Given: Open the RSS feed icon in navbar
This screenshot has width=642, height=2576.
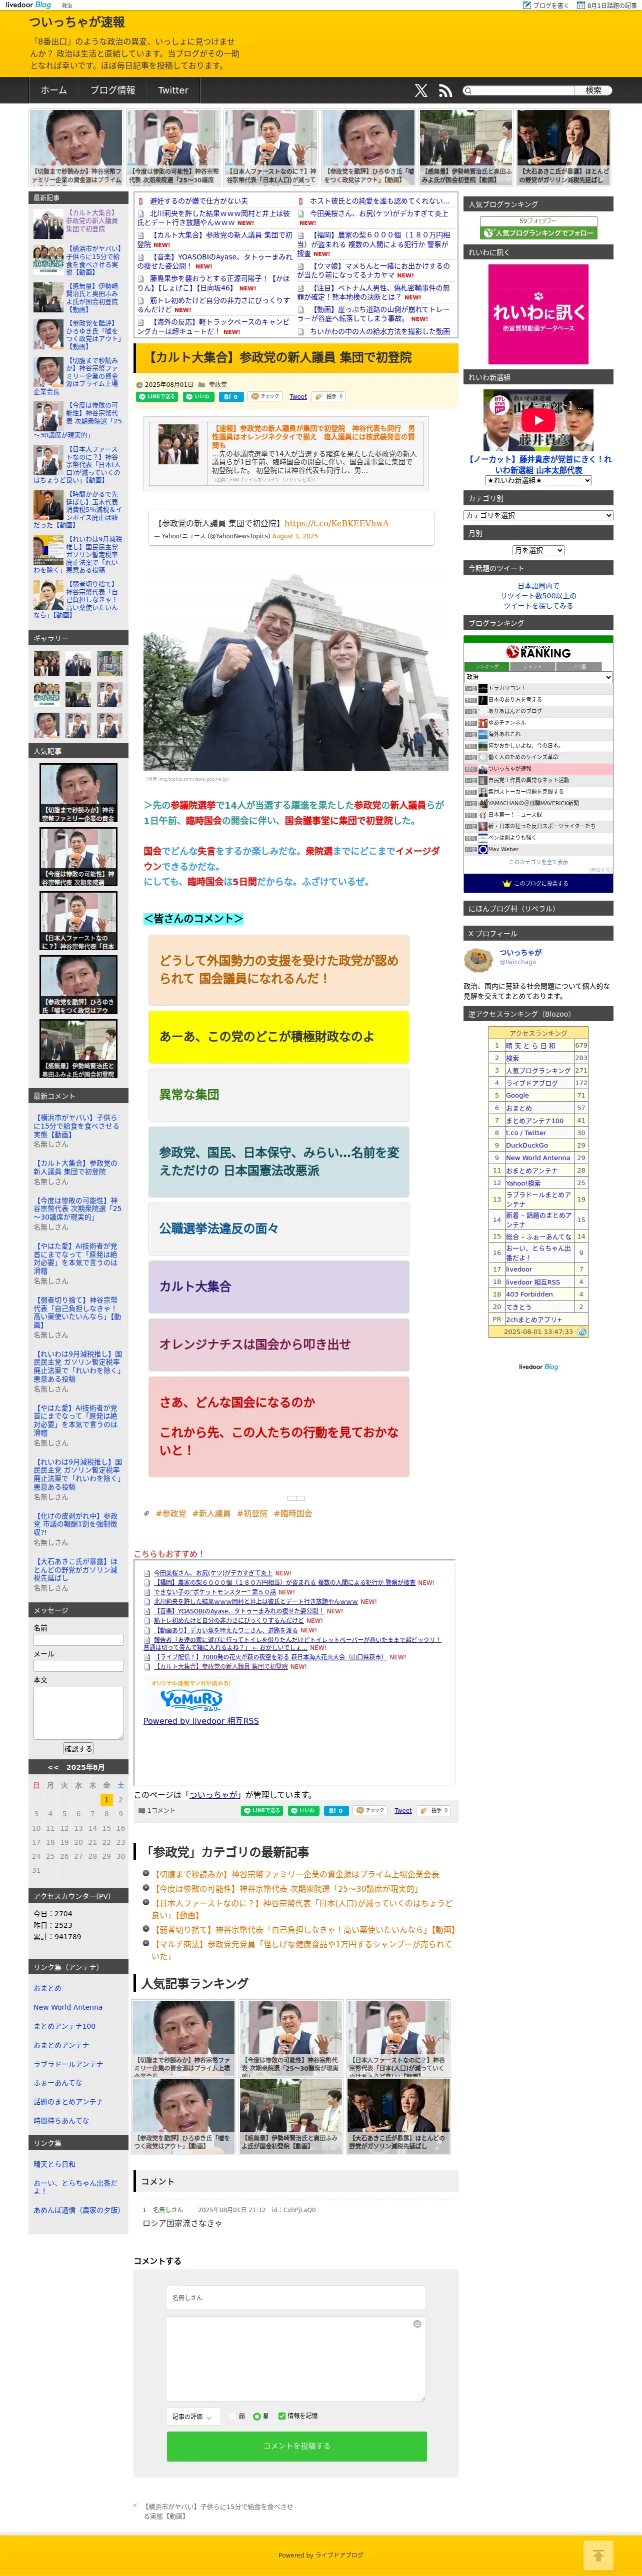Looking at the screenshot, I should [x=445, y=90].
